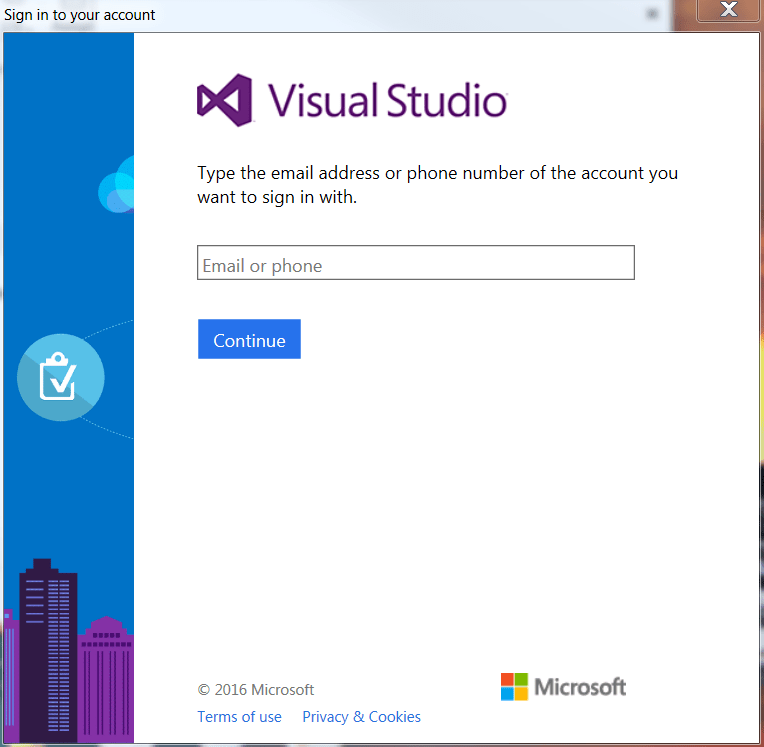Viewport: 764px width, 747px height.
Task: Open the Terms of use link
Action: (x=239, y=716)
